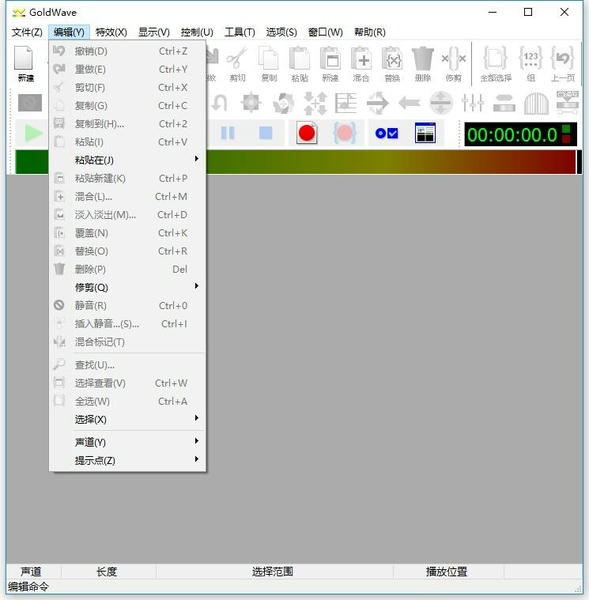Screen dimensions: 589x600
Task: Choose 覆盖(N) menu entry
Action: [x=127, y=233]
